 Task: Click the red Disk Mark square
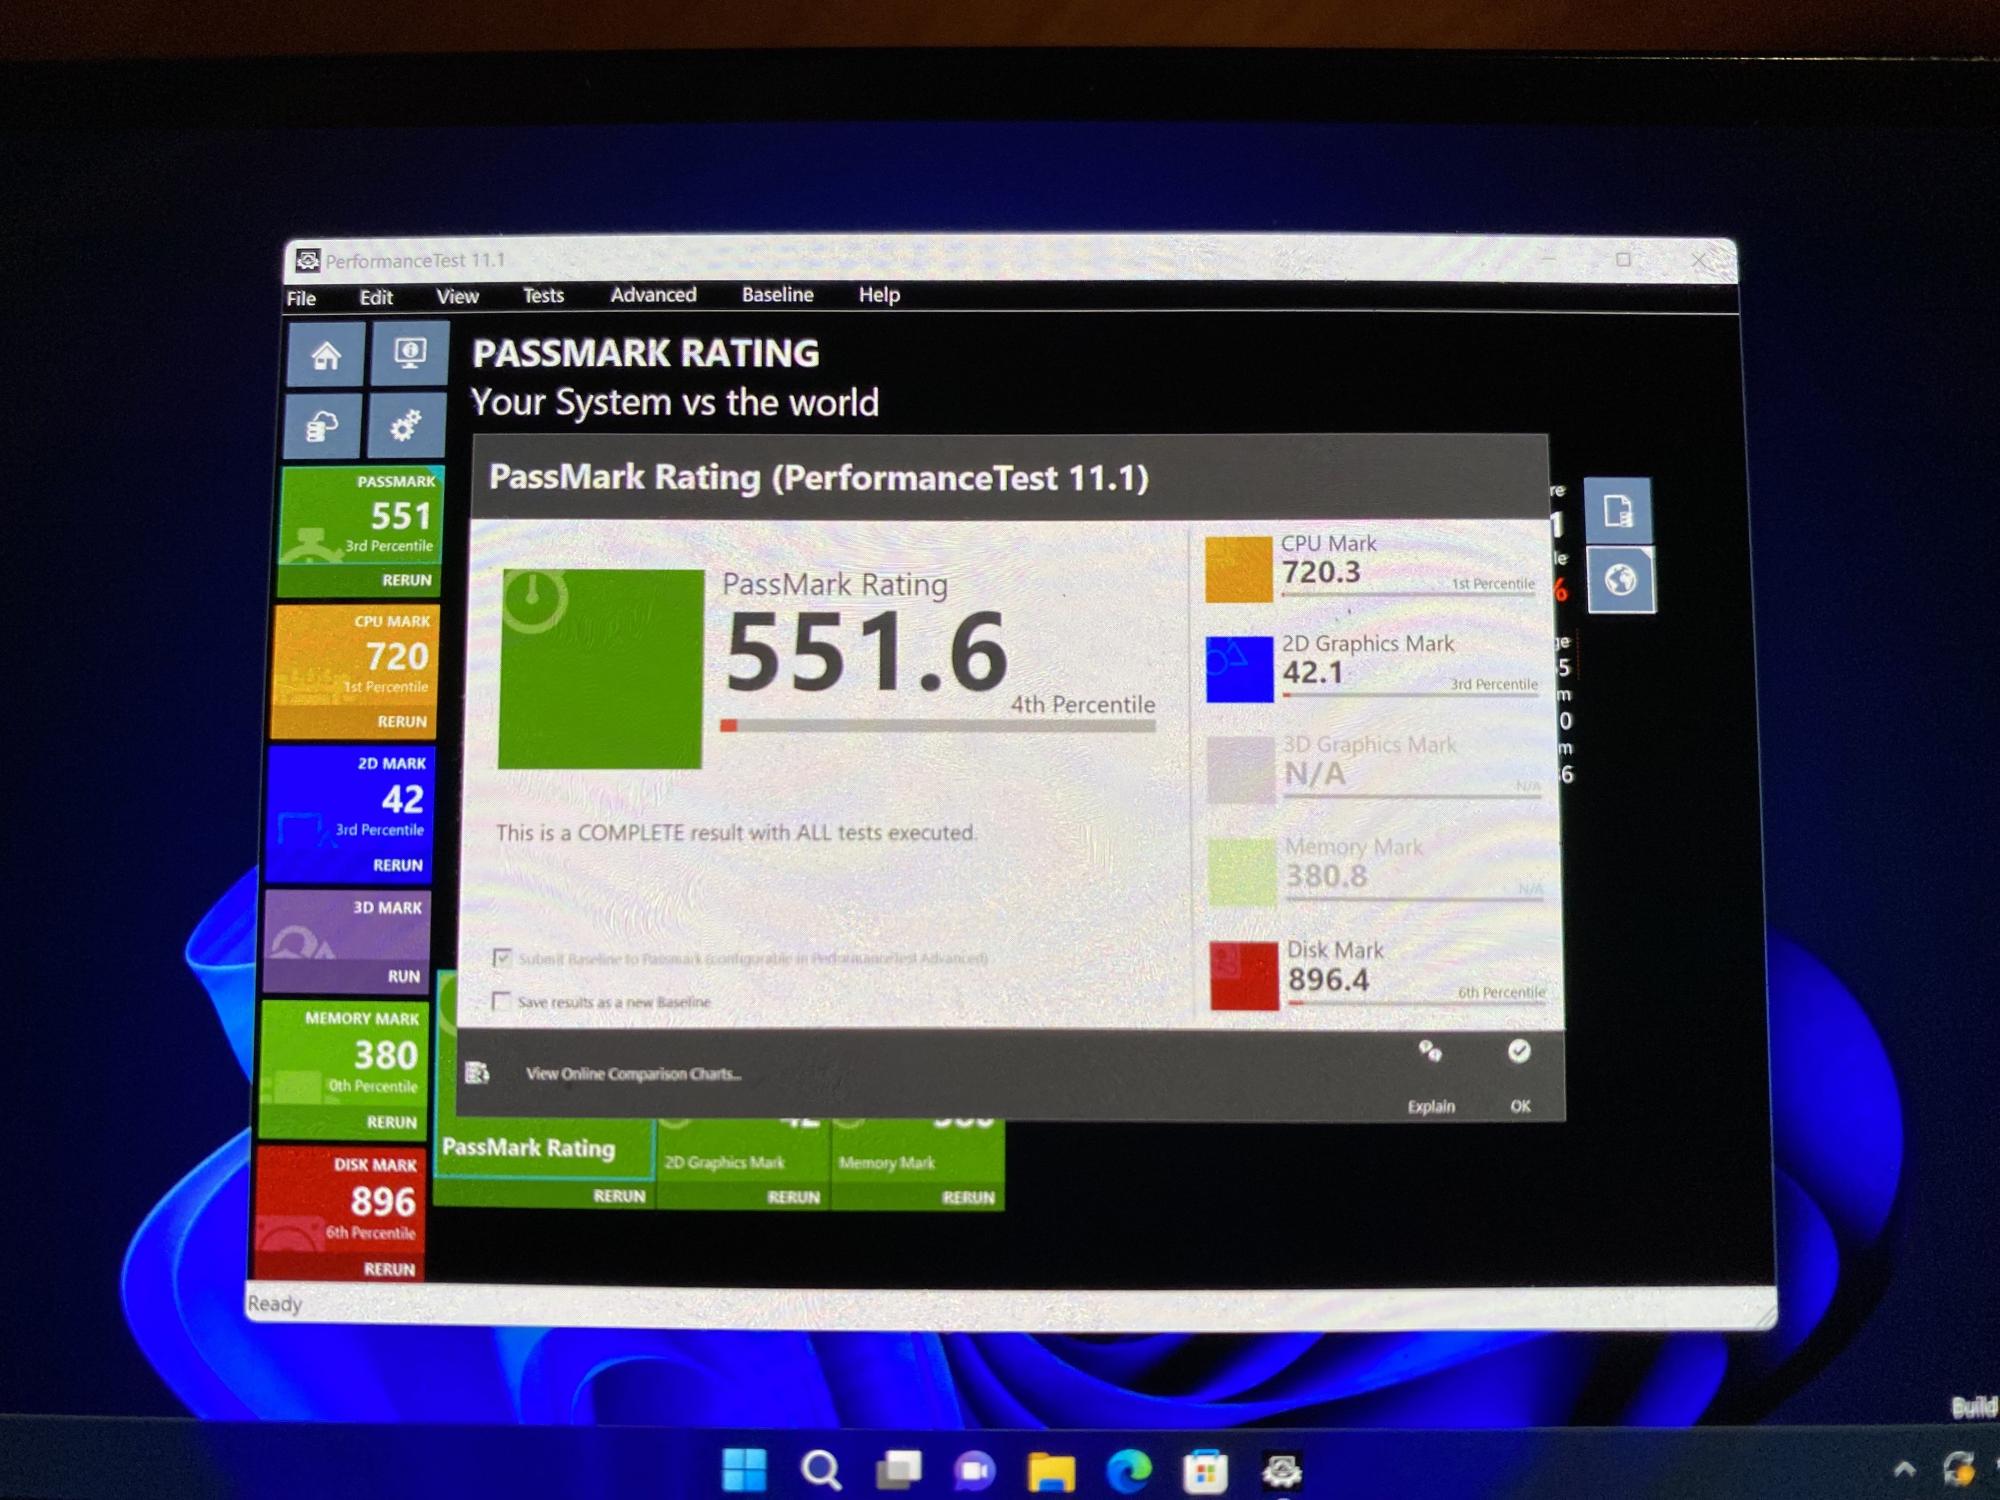(x=1244, y=976)
